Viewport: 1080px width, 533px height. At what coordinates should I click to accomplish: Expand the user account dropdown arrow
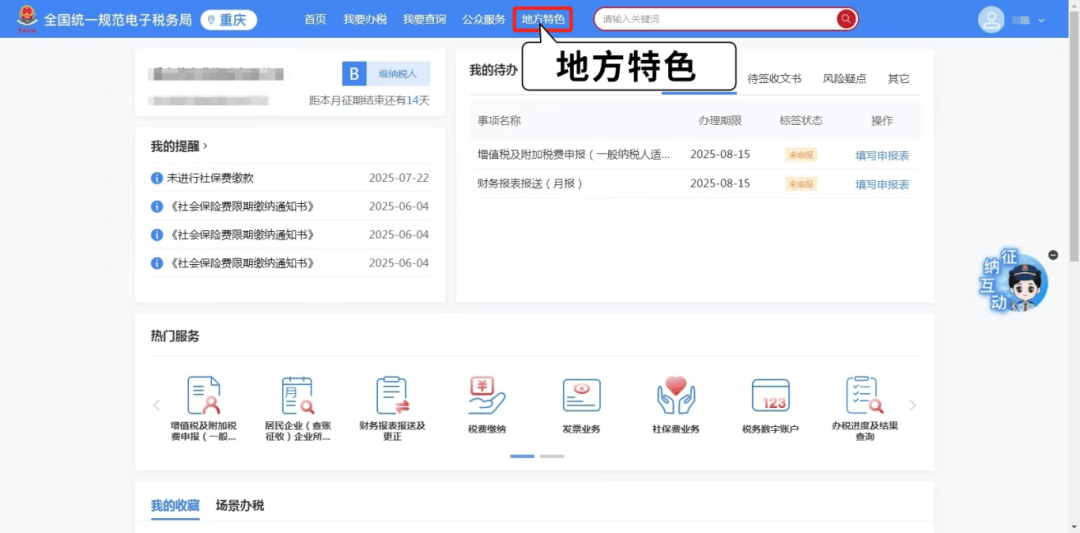1042,20
